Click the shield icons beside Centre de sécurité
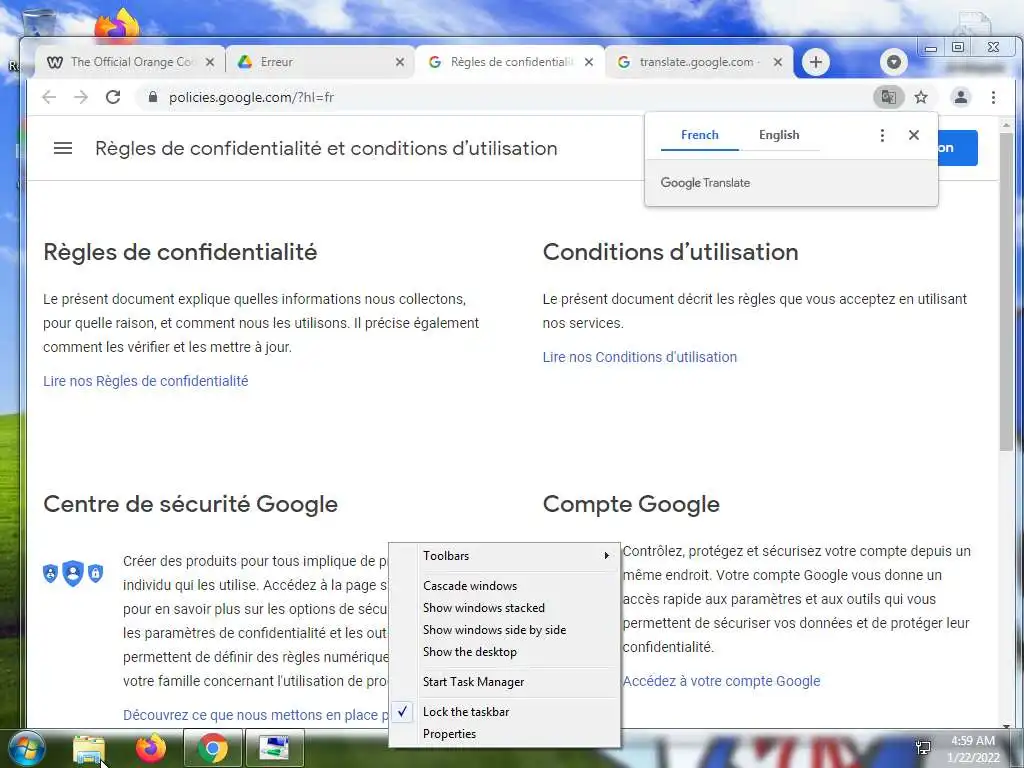The image size is (1024, 768). pos(72,573)
